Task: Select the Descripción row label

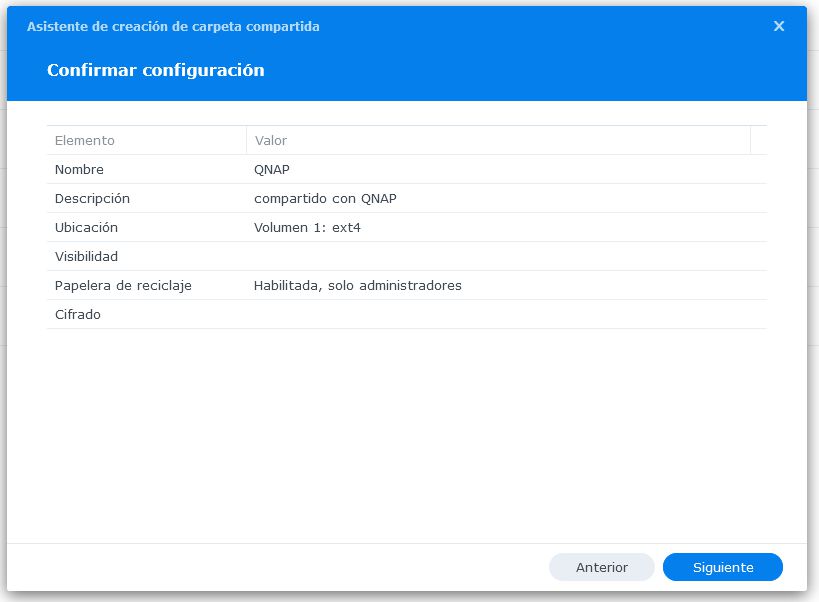Action: (92, 199)
